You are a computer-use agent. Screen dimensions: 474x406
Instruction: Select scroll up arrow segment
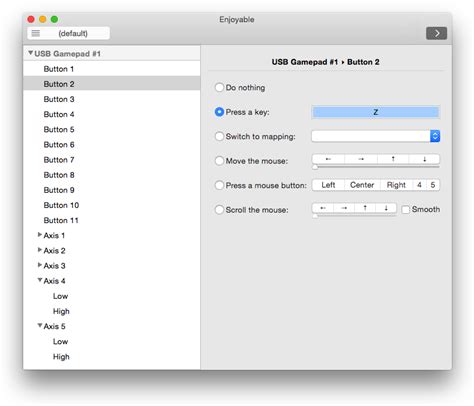(365, 208)
